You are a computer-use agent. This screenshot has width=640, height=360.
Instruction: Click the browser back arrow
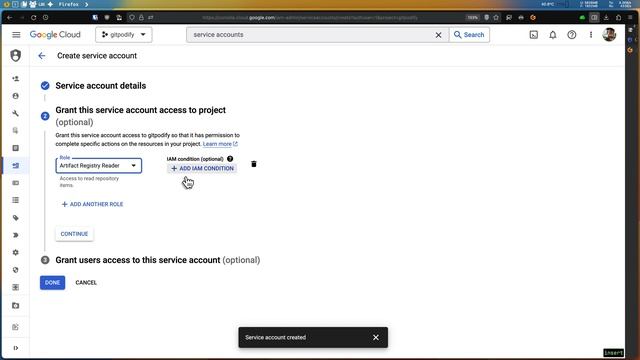click(x=10, y=18)
